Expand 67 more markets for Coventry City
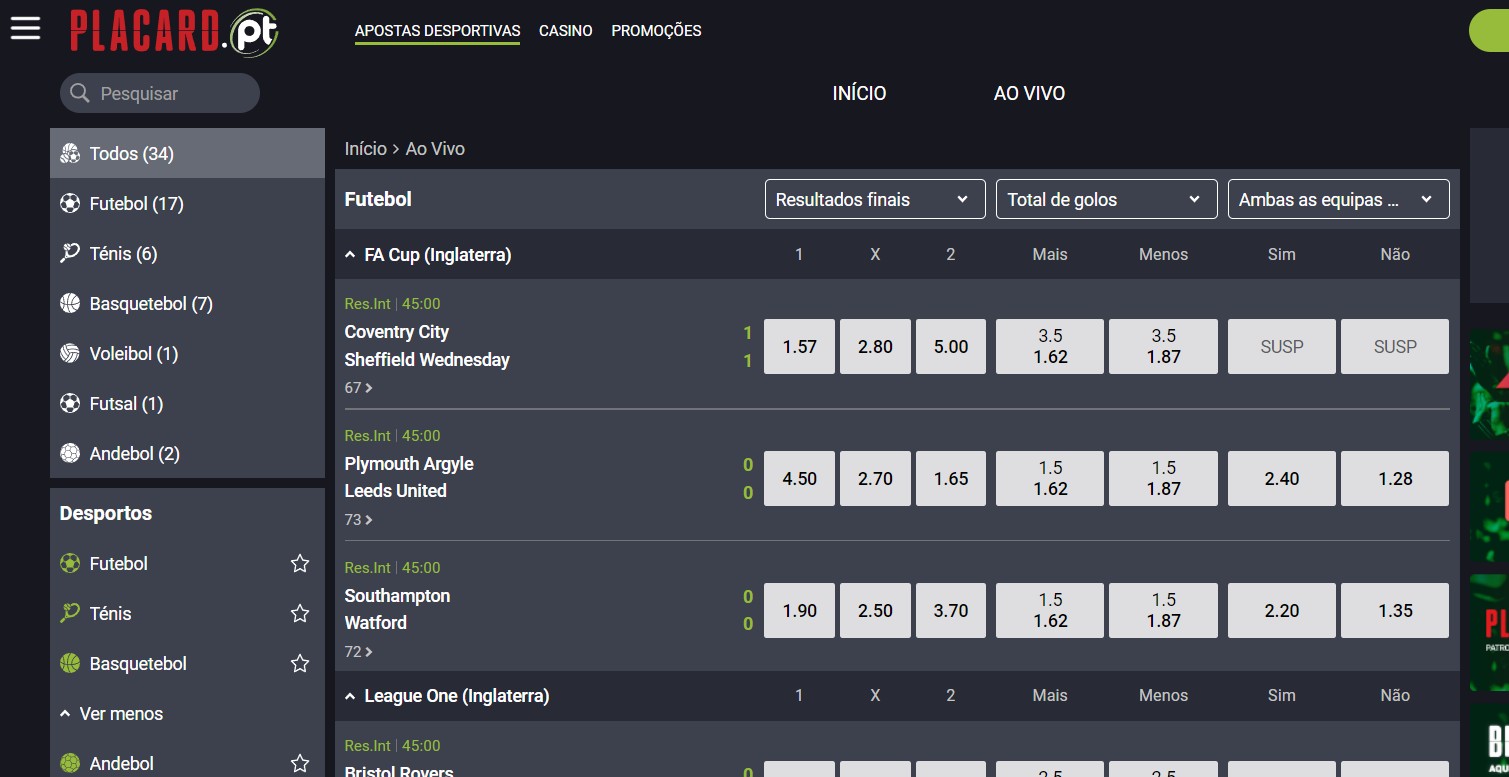The width and height of the screenshot is (1509, 777). tap(359, 387)
